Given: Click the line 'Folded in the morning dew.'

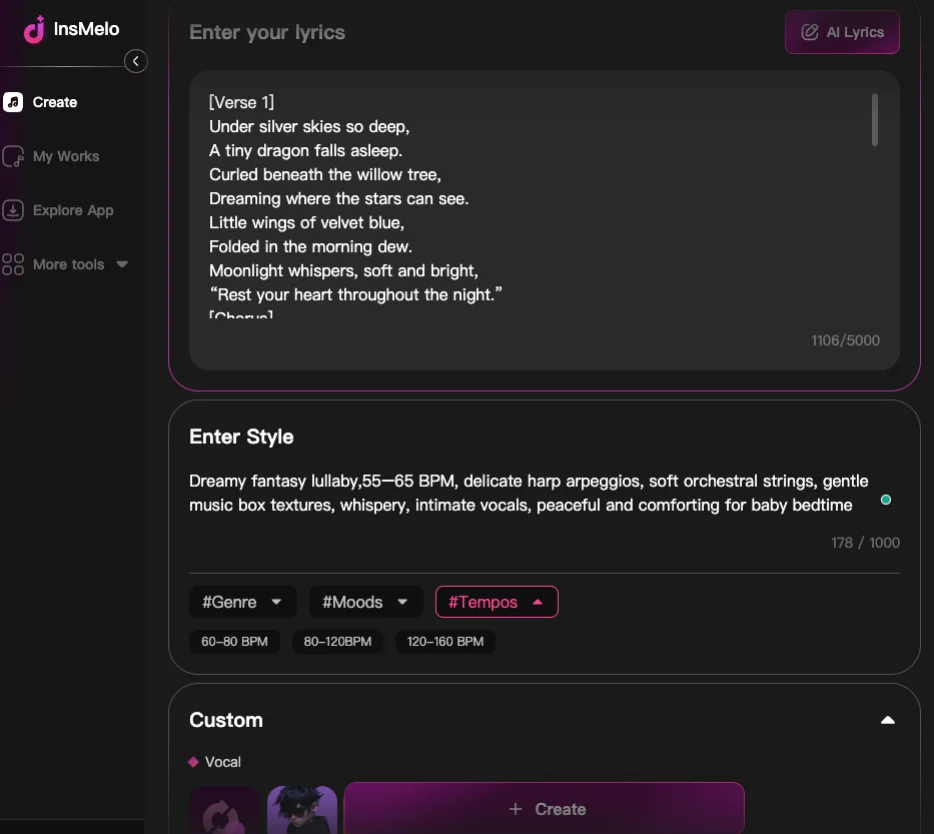Looking at the screenshot, I should pyautogui.click(x=310, y=247).
